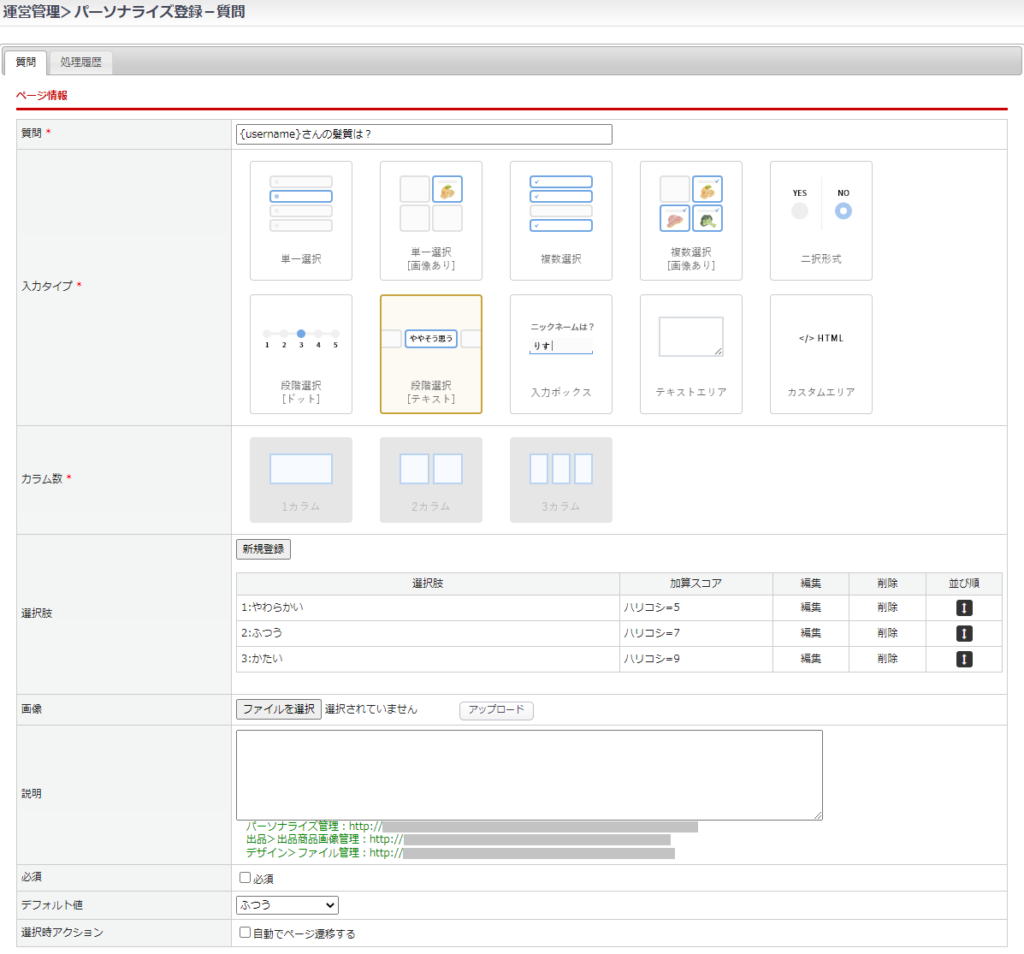Click the 新規登録 button
The height and width of the screenshot is (954, 1024).
pyautogui.click(x=263, y=549)
